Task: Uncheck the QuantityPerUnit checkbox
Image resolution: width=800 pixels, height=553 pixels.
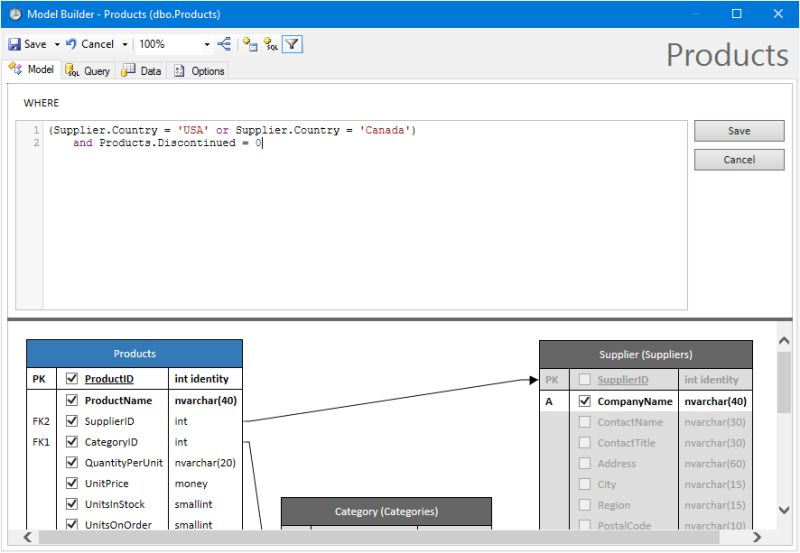Action: 72,462
